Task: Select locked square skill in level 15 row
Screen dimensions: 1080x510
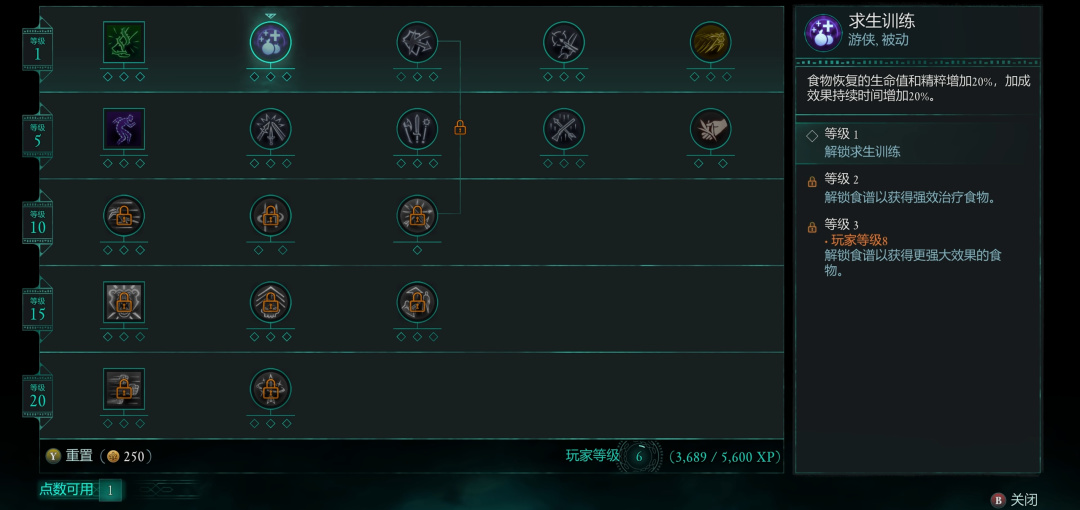Action: coord(124,303)
